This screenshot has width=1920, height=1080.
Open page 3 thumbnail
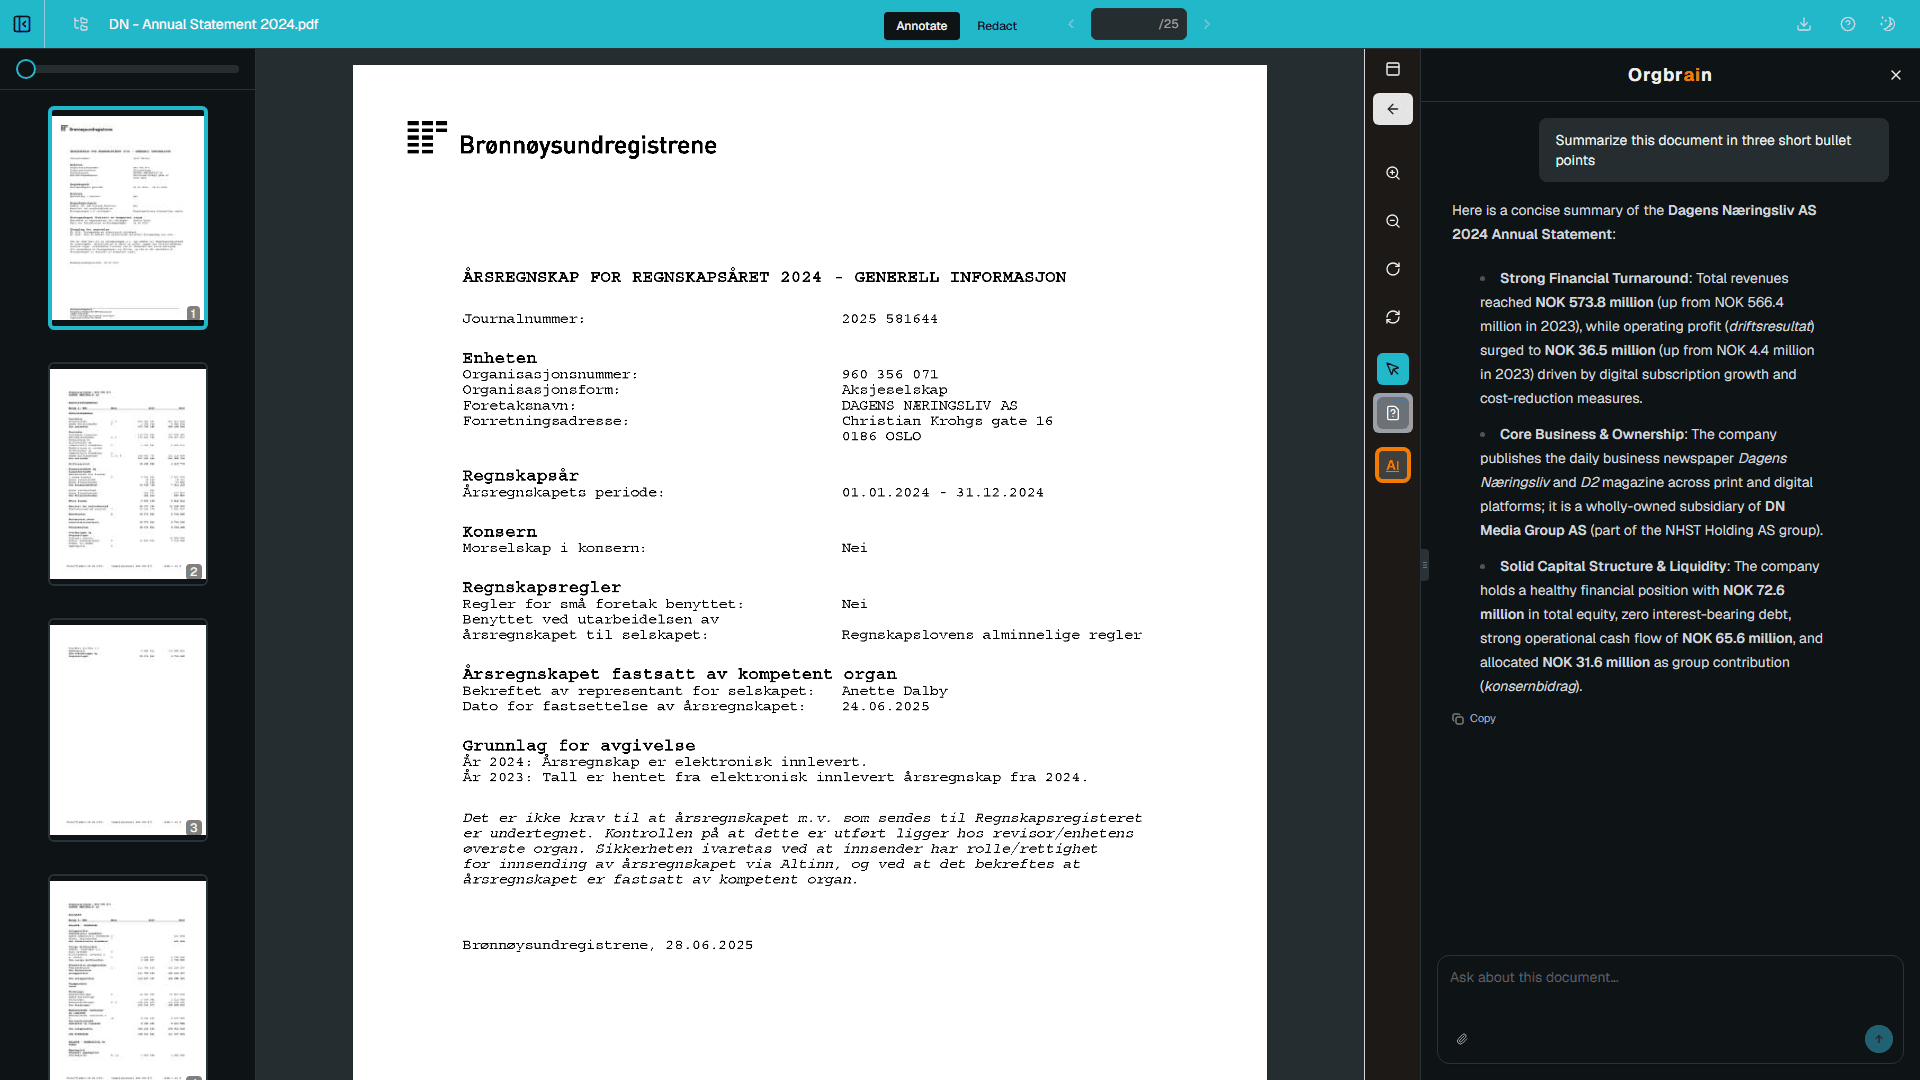coord(128,730)
